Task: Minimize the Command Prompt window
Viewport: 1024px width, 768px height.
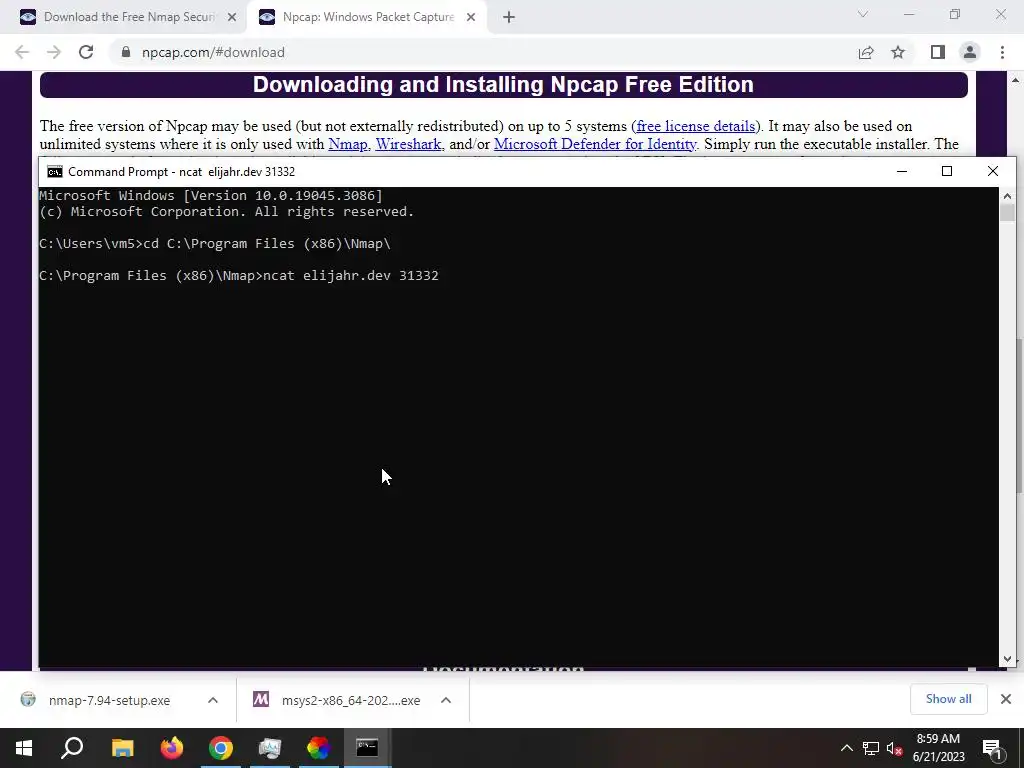Action: (902, 171)
